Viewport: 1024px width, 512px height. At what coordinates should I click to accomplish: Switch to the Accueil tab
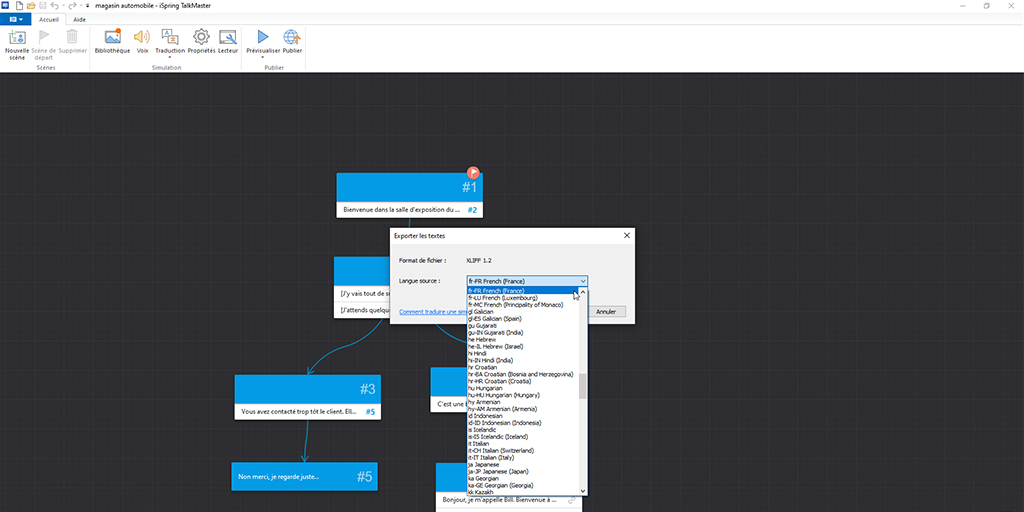pos(49,20)
